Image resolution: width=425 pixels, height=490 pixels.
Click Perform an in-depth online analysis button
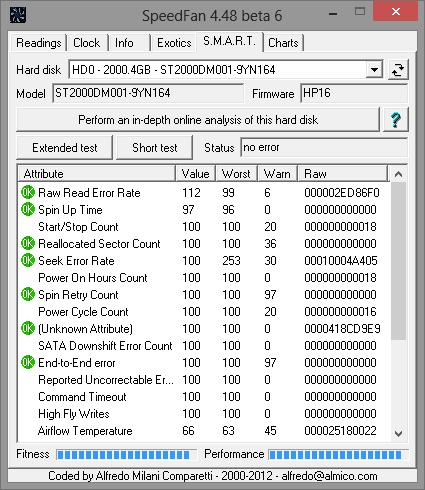198,120
